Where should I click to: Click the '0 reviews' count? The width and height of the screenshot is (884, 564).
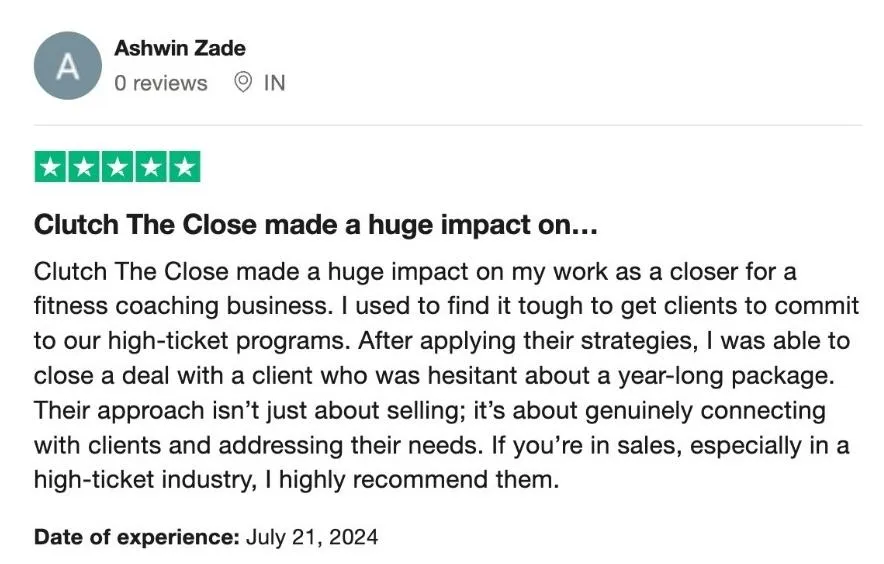click(x=160, y=83)
